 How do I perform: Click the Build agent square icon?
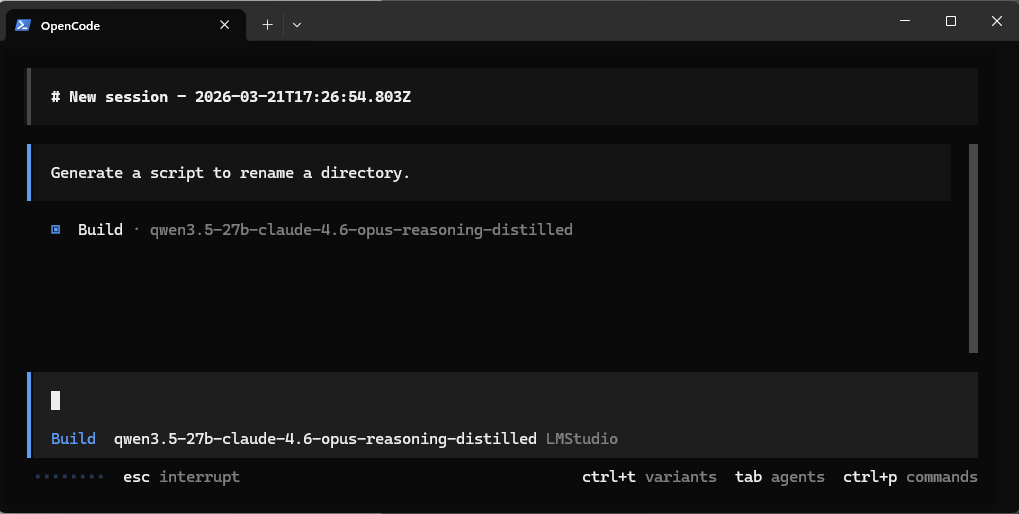[x=56, y=230]
